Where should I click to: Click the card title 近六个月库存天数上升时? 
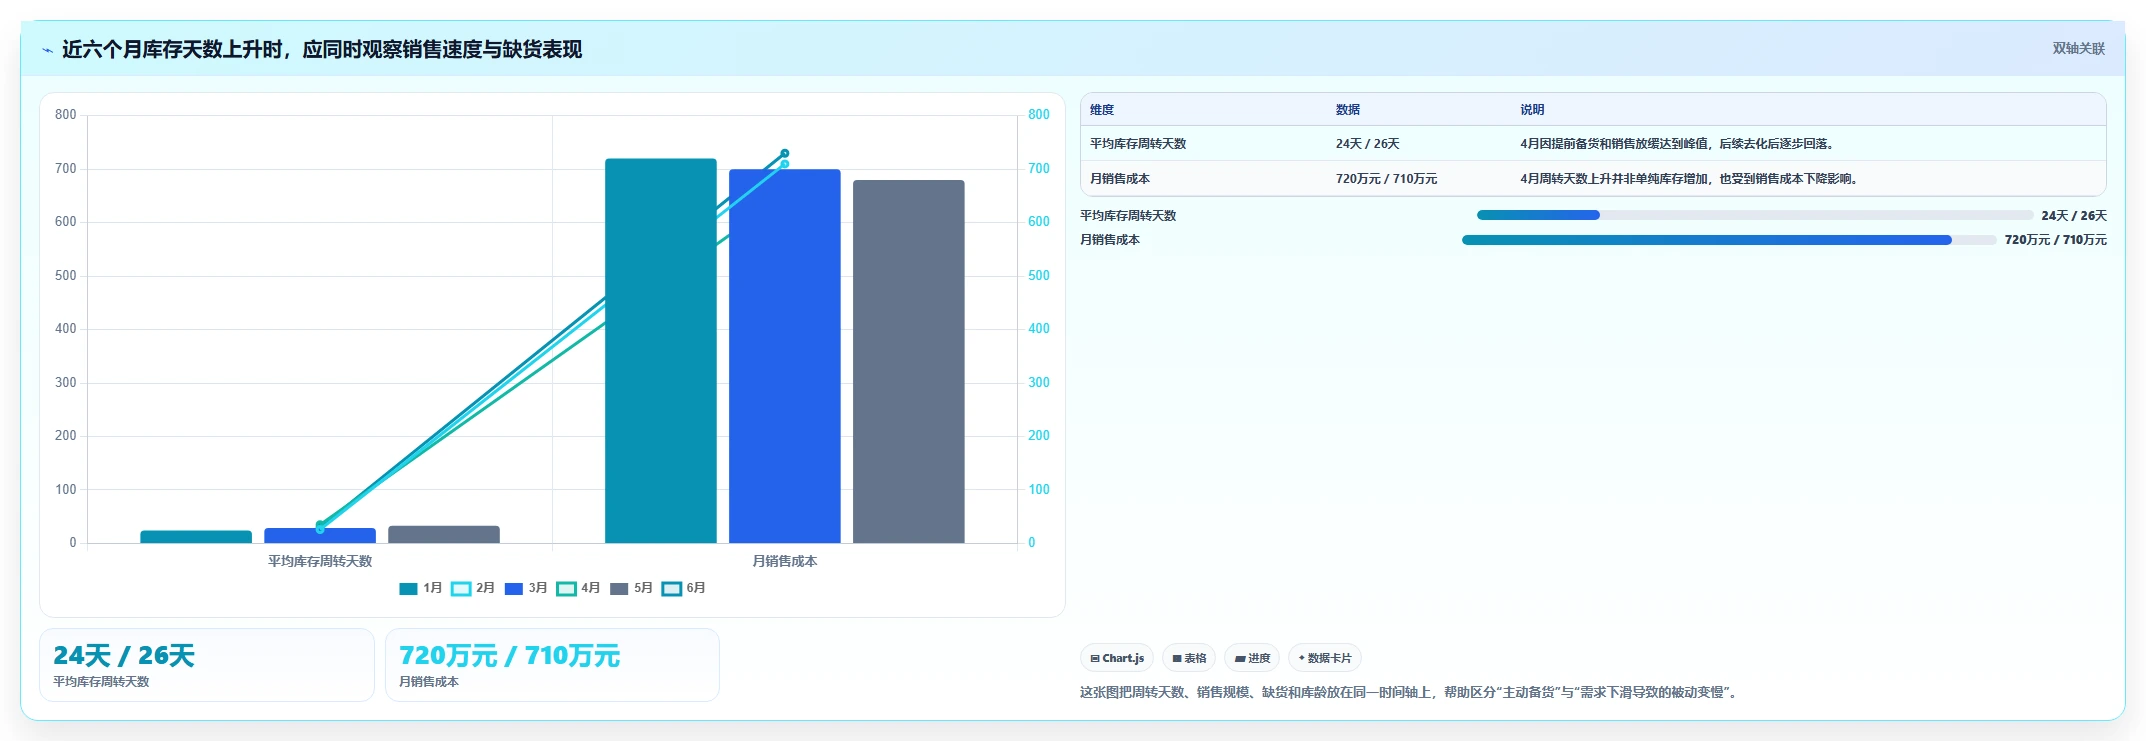[x=322, y=50]
